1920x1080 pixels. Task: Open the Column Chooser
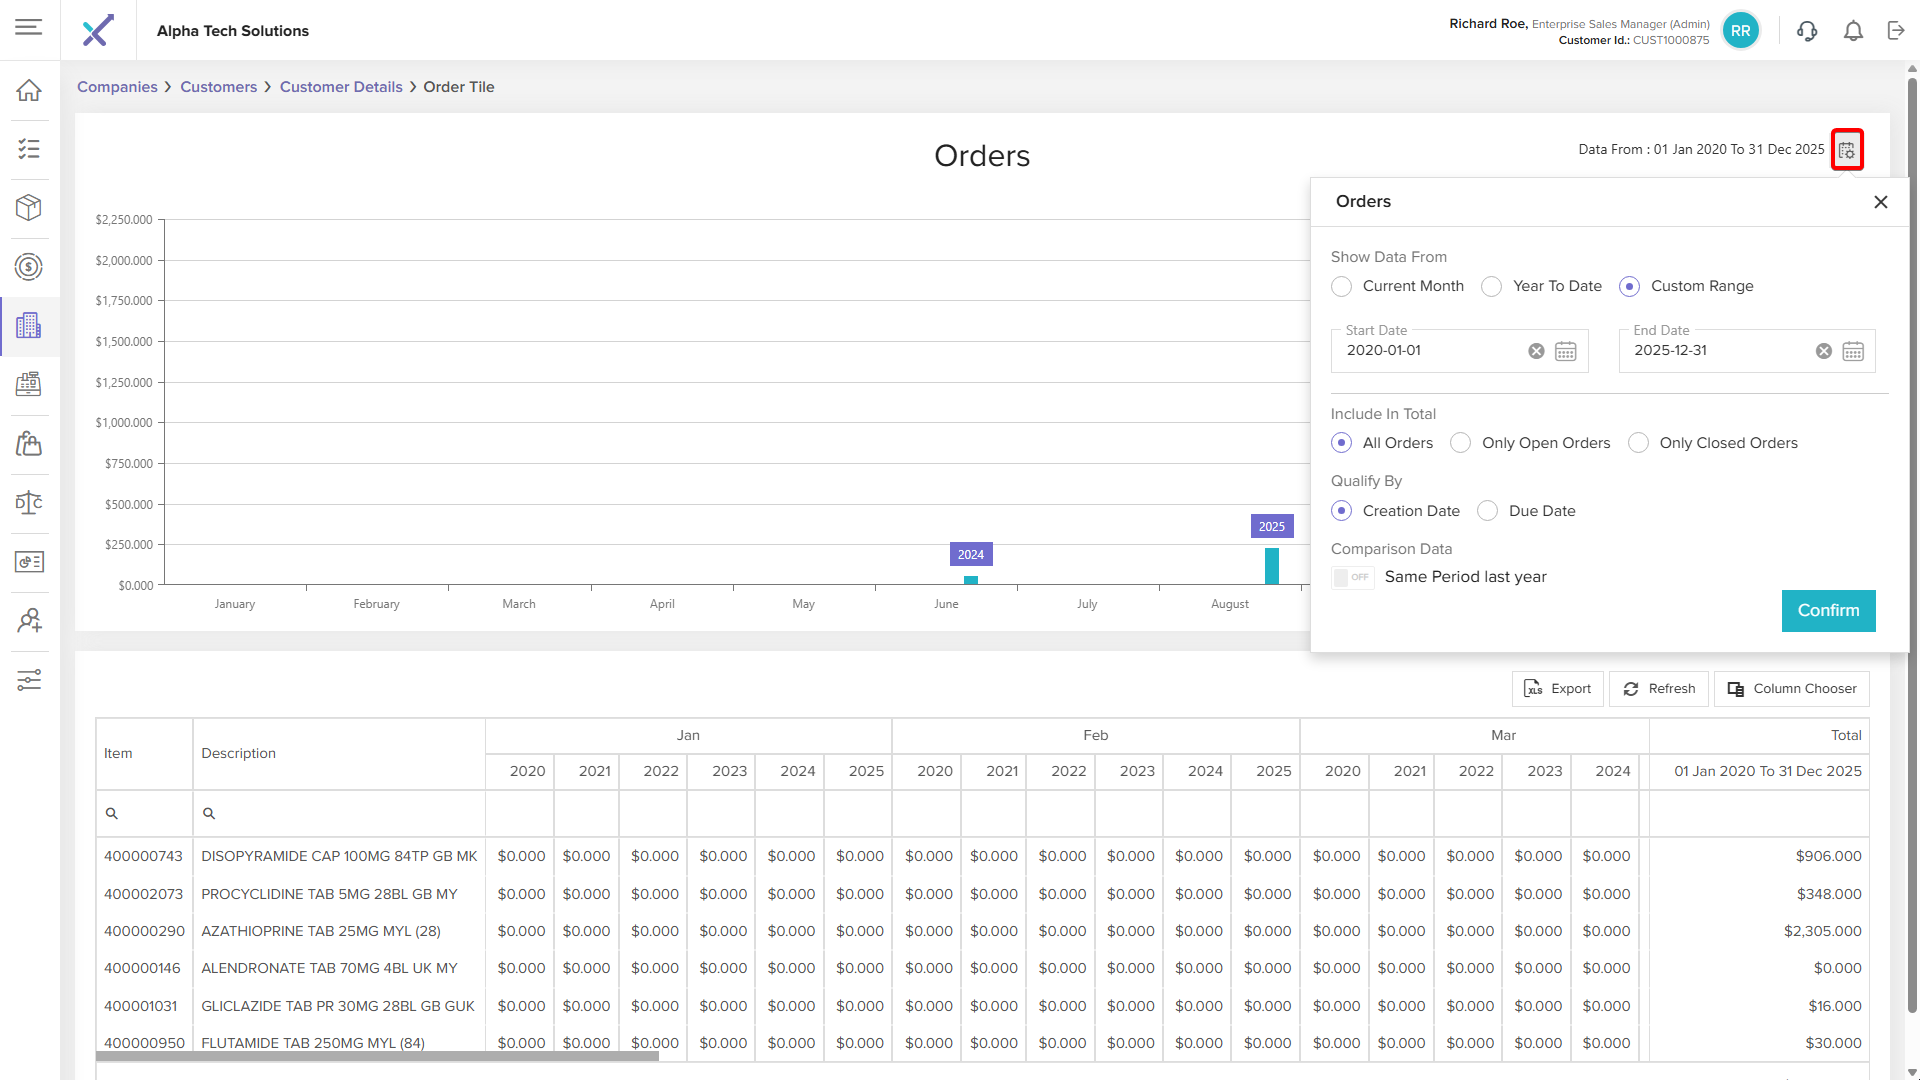point(1791,689)
